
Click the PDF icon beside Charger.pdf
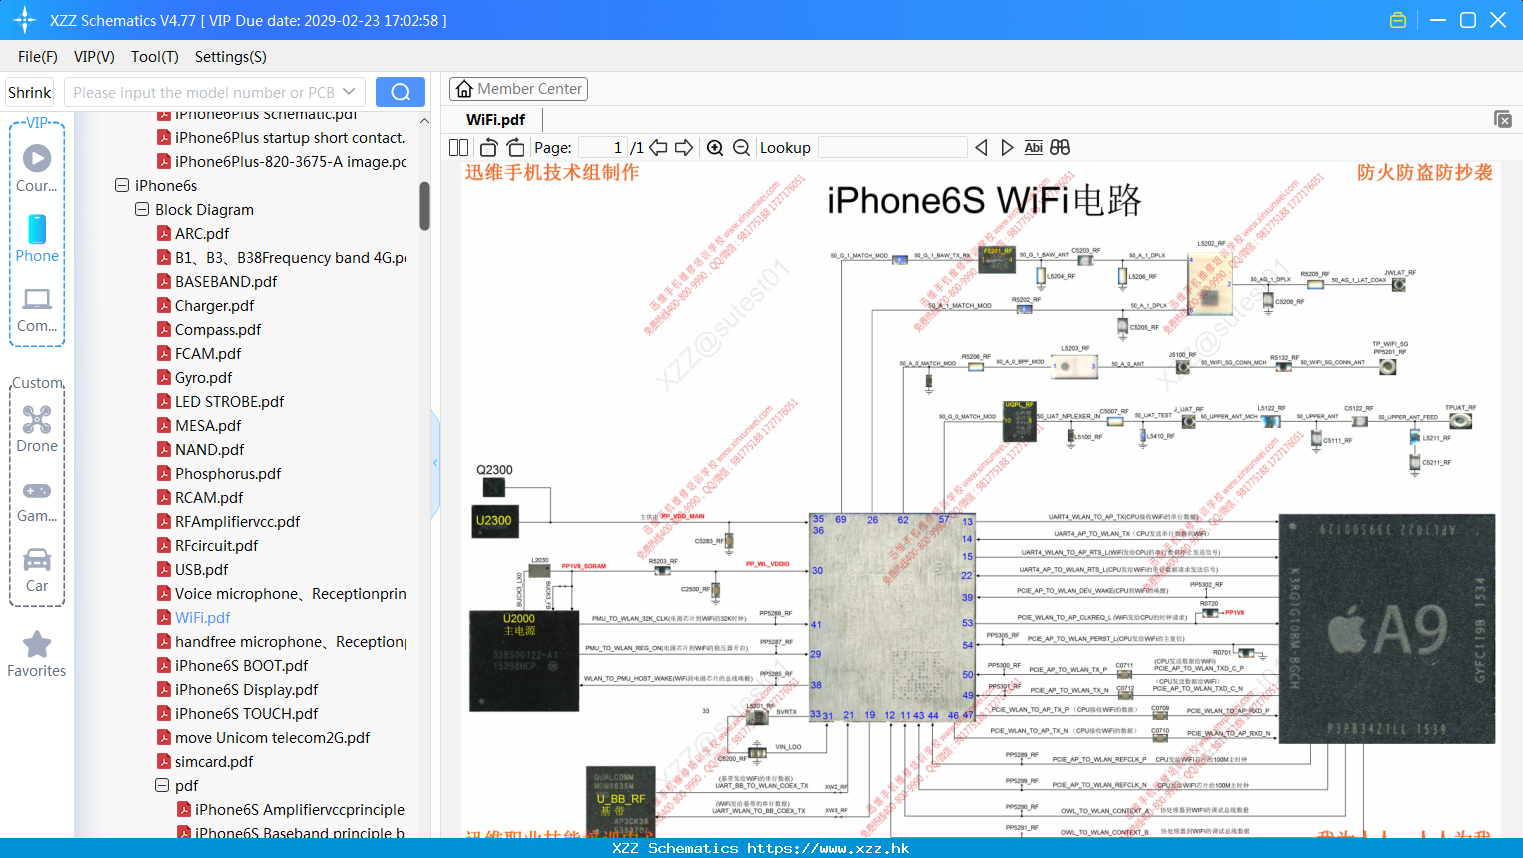point(164,305)
